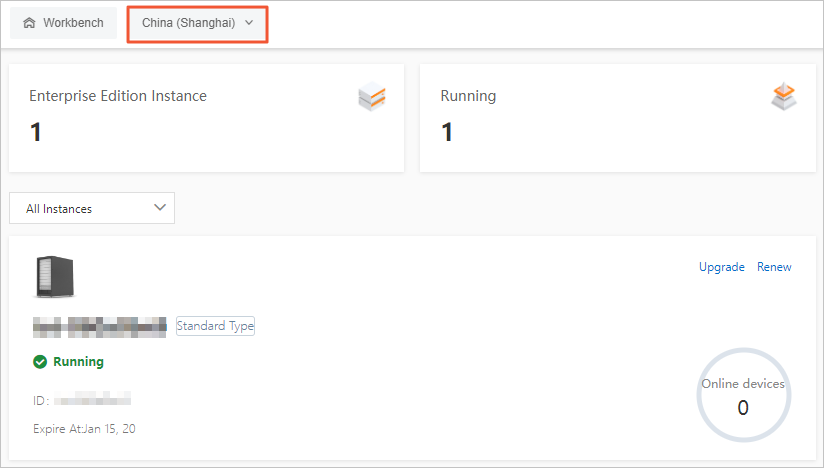
Task: Click the Workbench home icon
Action: tap(29, 23)
